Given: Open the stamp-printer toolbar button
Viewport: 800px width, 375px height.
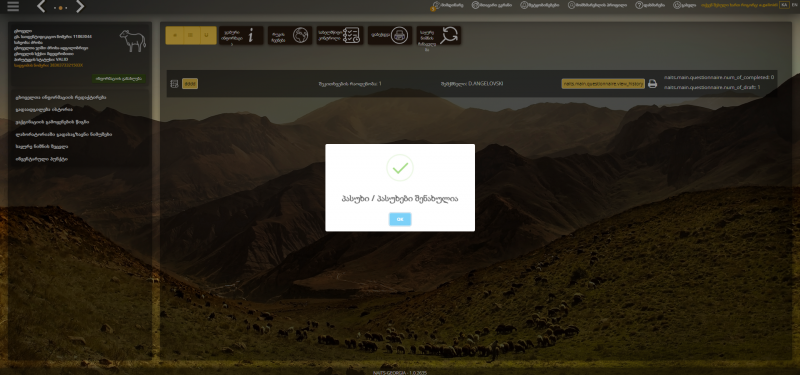Looking at the screenshot, I should [390, 35].
